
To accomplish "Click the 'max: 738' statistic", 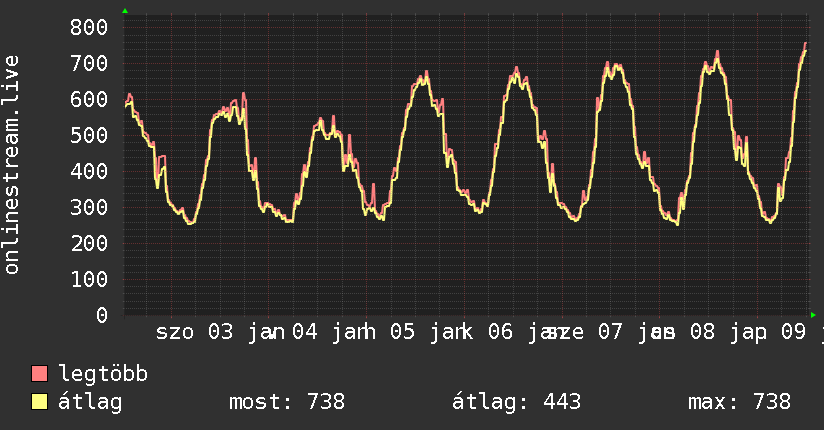I will (x=739, y=402).
